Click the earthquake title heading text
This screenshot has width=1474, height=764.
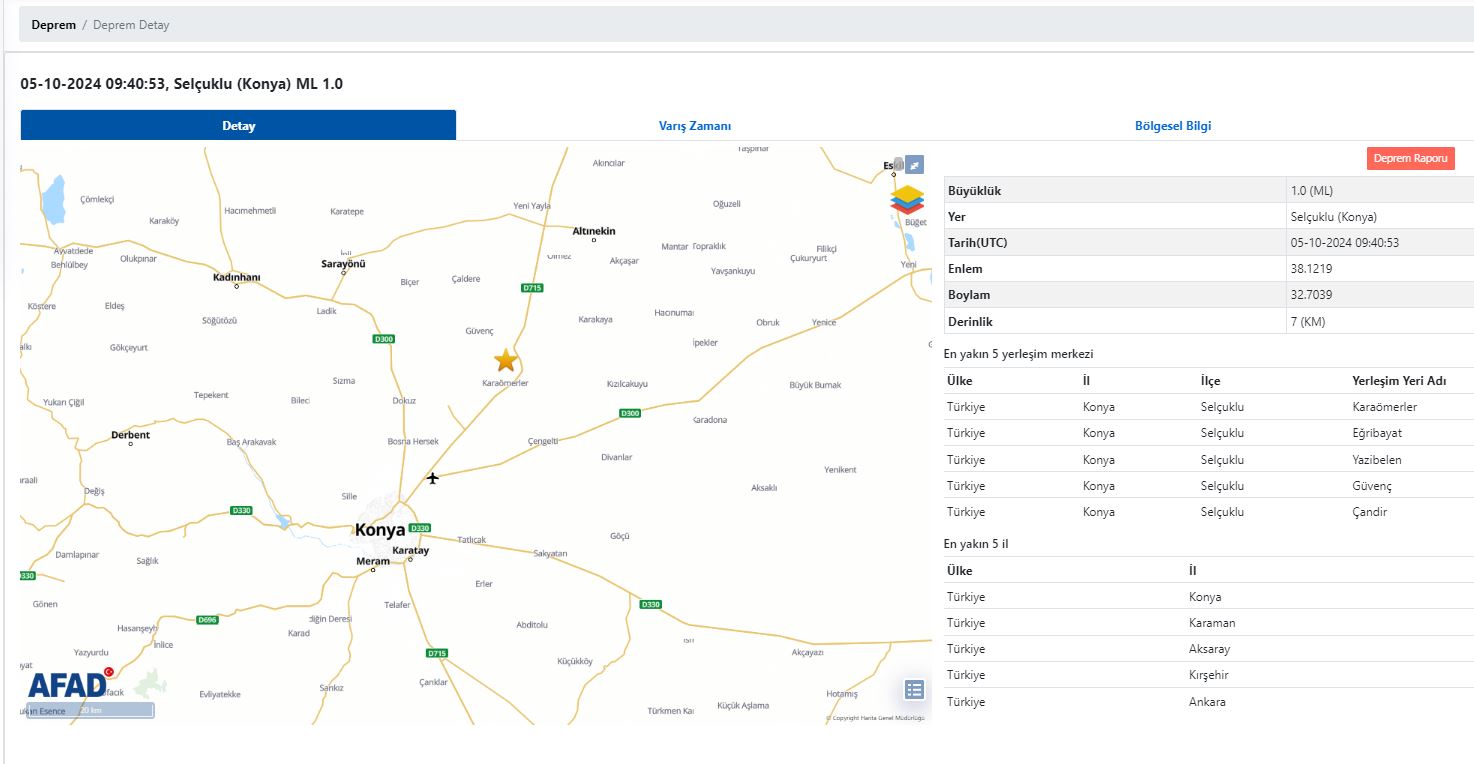click(182, 84)
